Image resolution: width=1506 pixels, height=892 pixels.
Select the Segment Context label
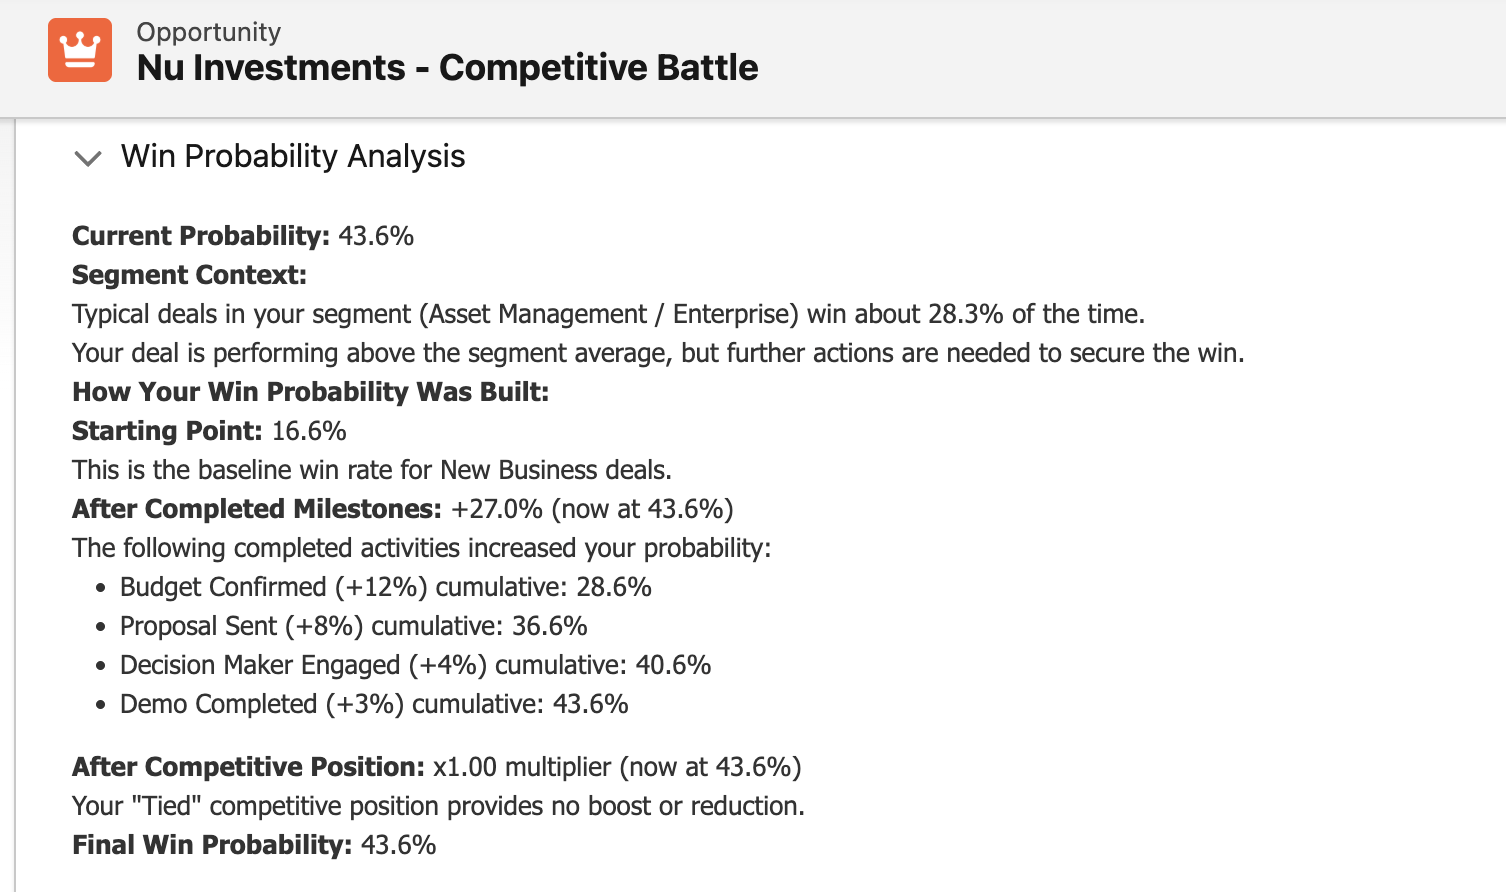point(187,275)
